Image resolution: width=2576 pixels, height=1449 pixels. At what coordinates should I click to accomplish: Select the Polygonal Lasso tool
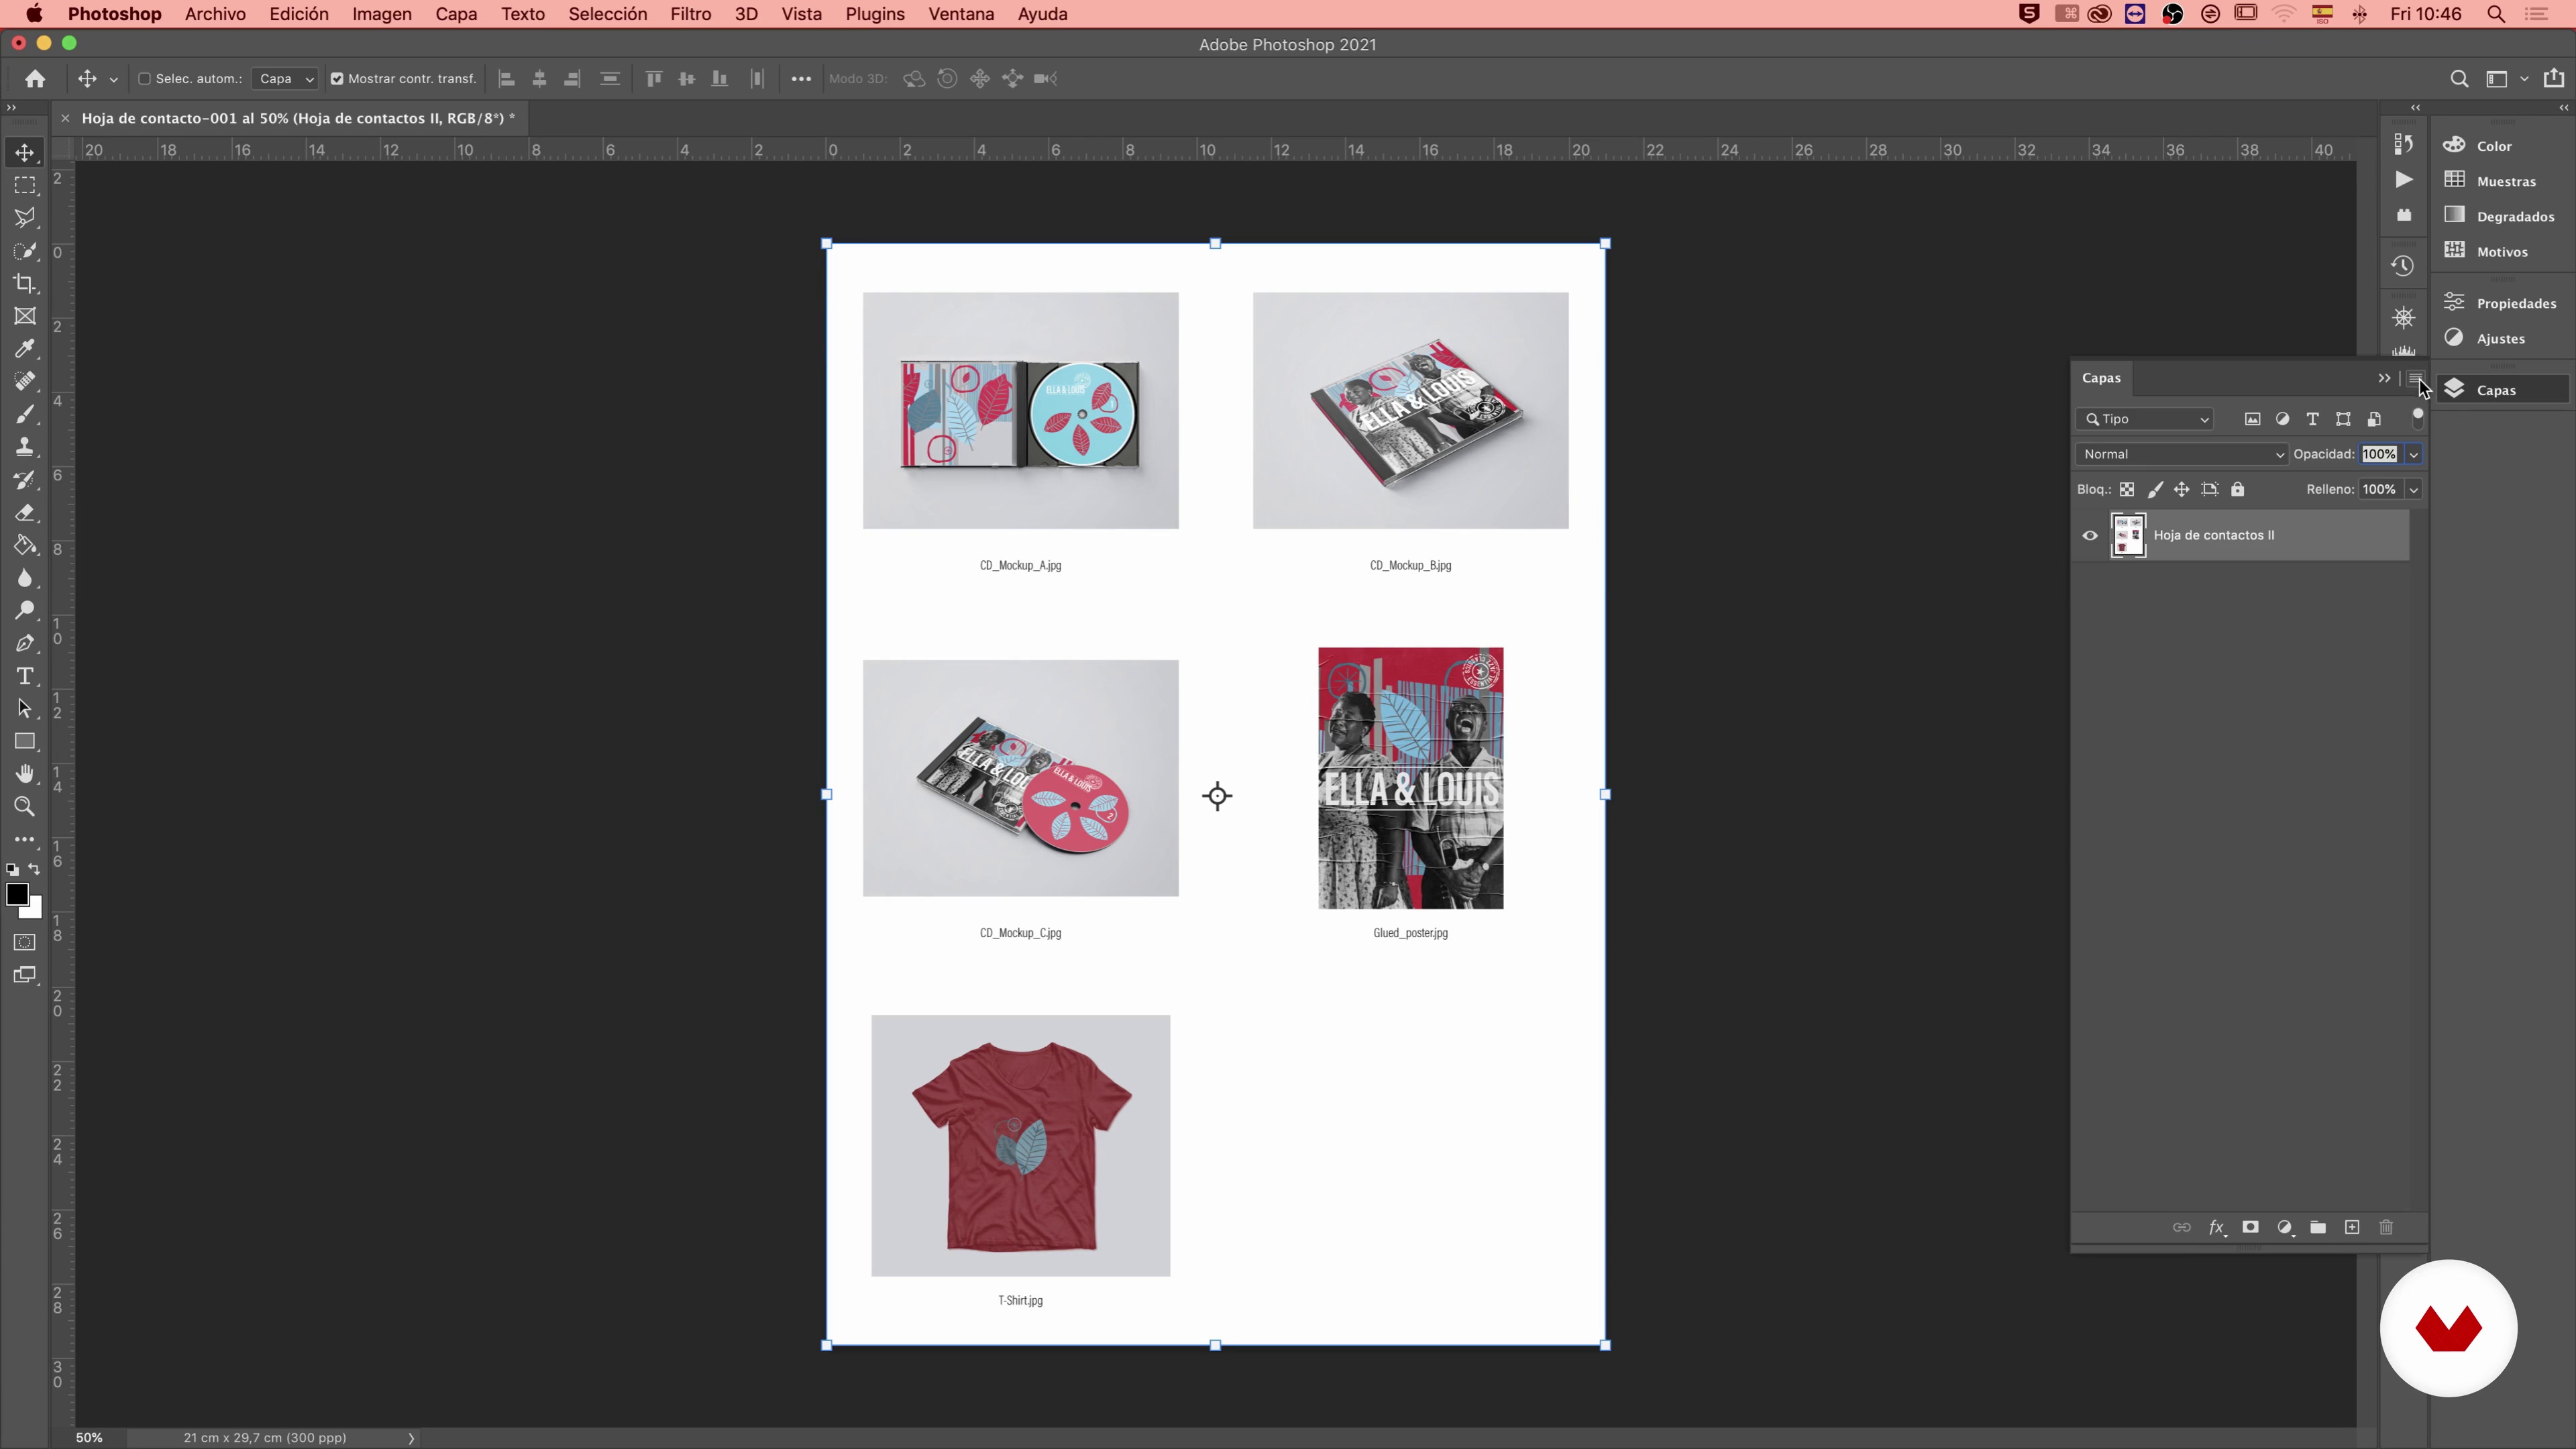(25, 218)
